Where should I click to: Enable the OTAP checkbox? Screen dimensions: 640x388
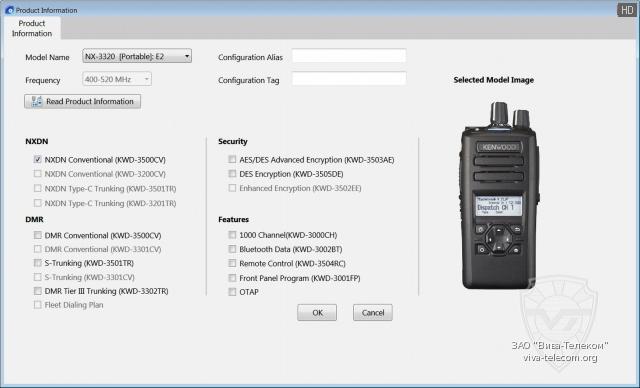232,292
